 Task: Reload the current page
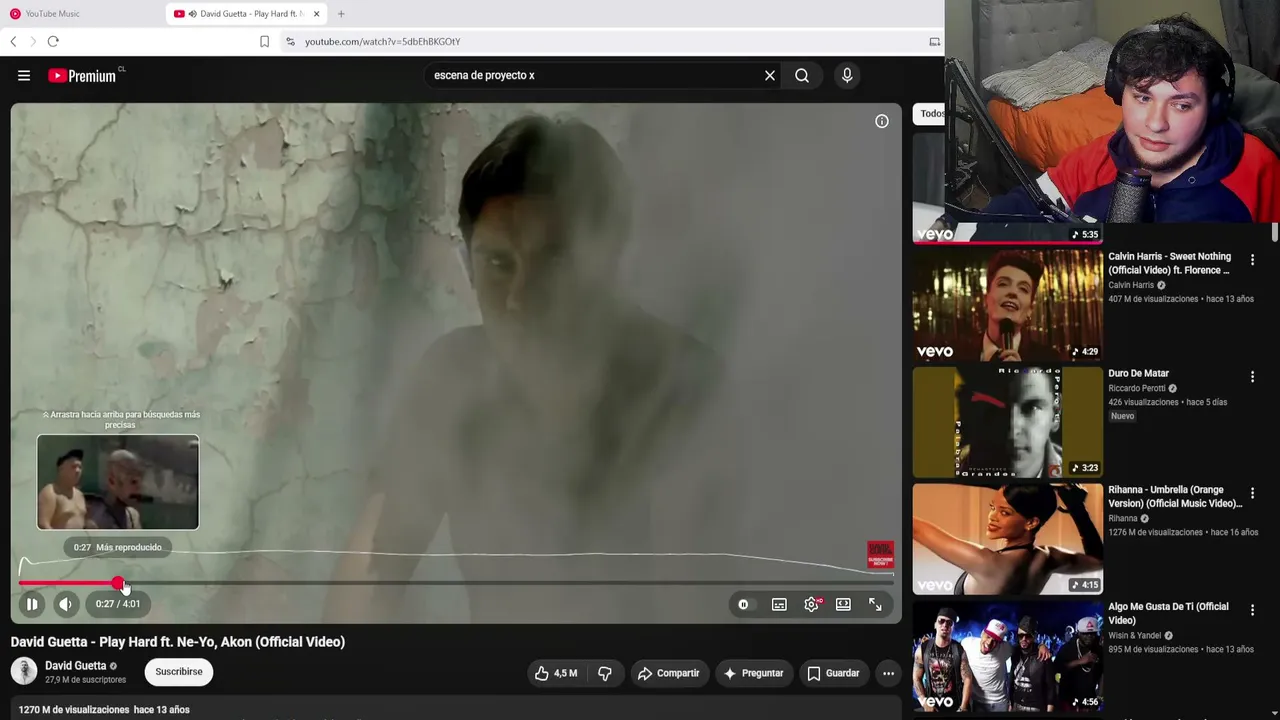53,41
